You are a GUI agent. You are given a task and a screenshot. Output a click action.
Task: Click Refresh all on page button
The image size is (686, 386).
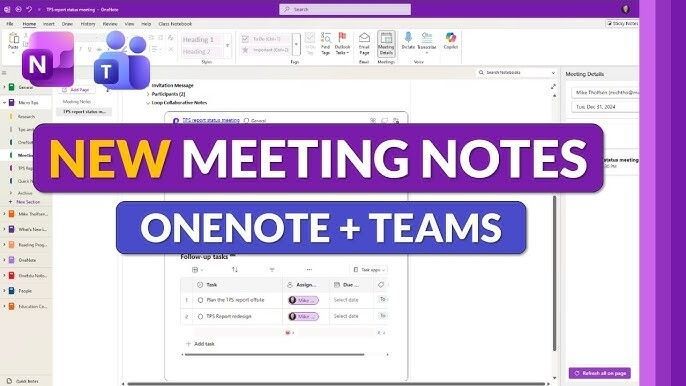(x=600, y=373)
